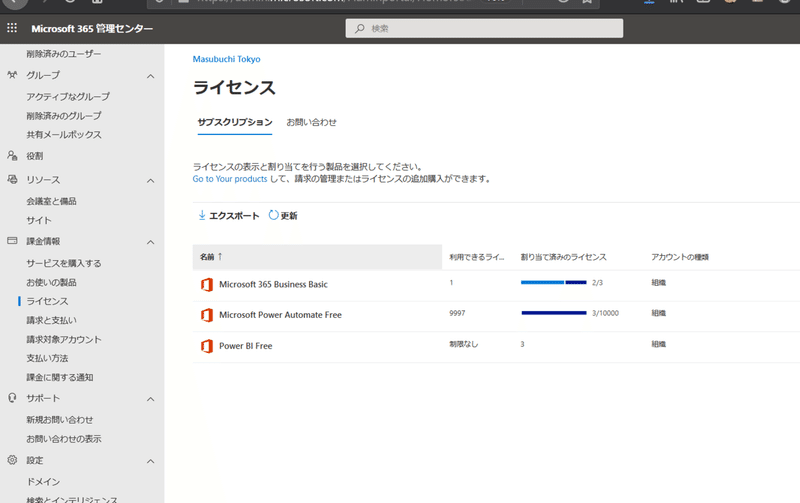The width and height of the screenshot is (800, 503).
Task: Click the Office icon for Power BI Free
Action: [x=207, y=346]
